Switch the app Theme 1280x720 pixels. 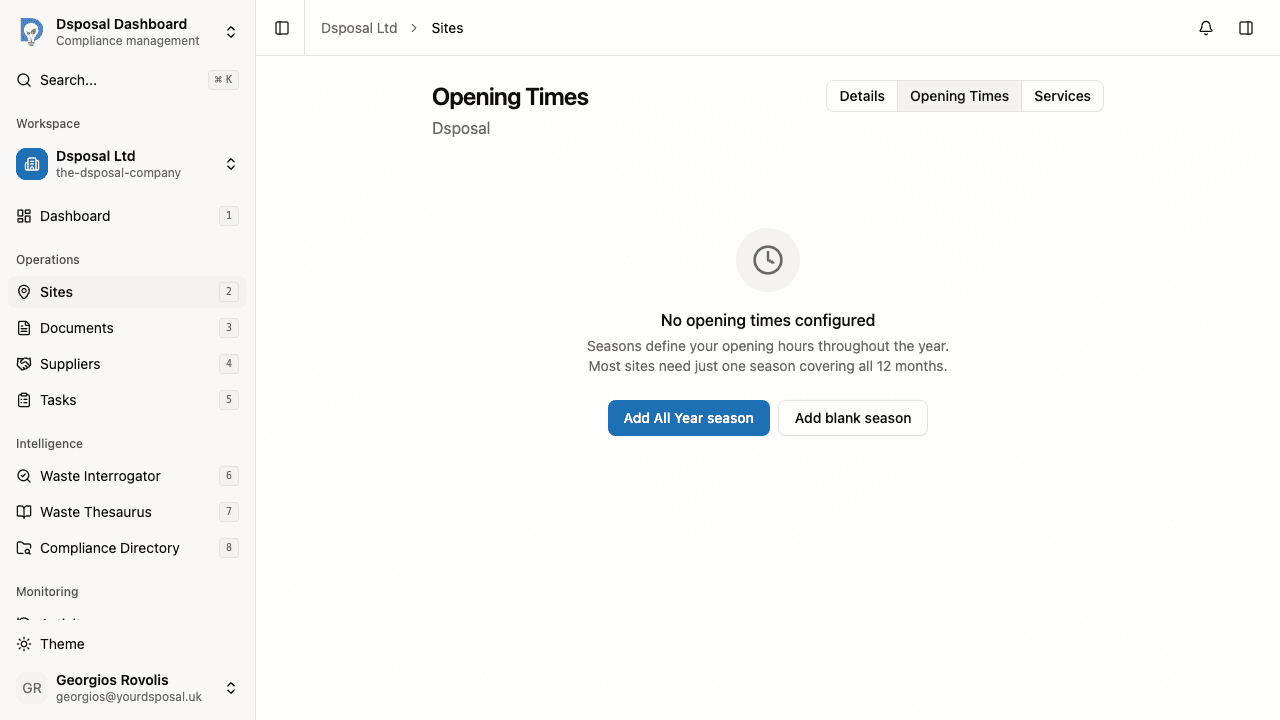pos(61,643)
